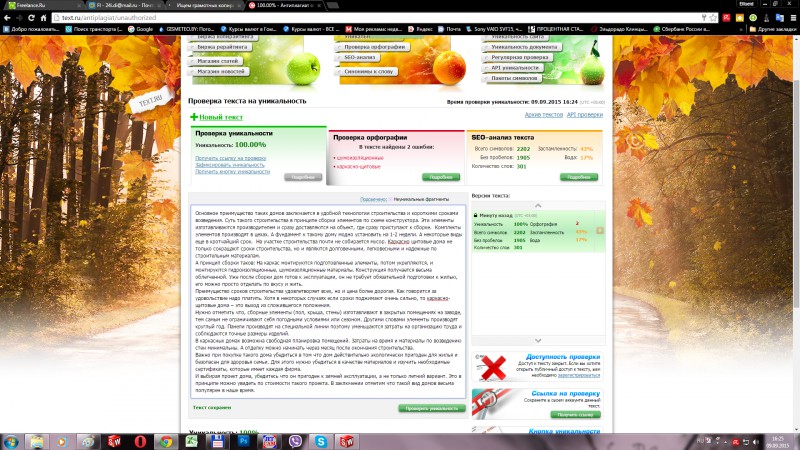800x450 pixels.
Task: Open the Windows Start menu
Action: pos(11,441)
